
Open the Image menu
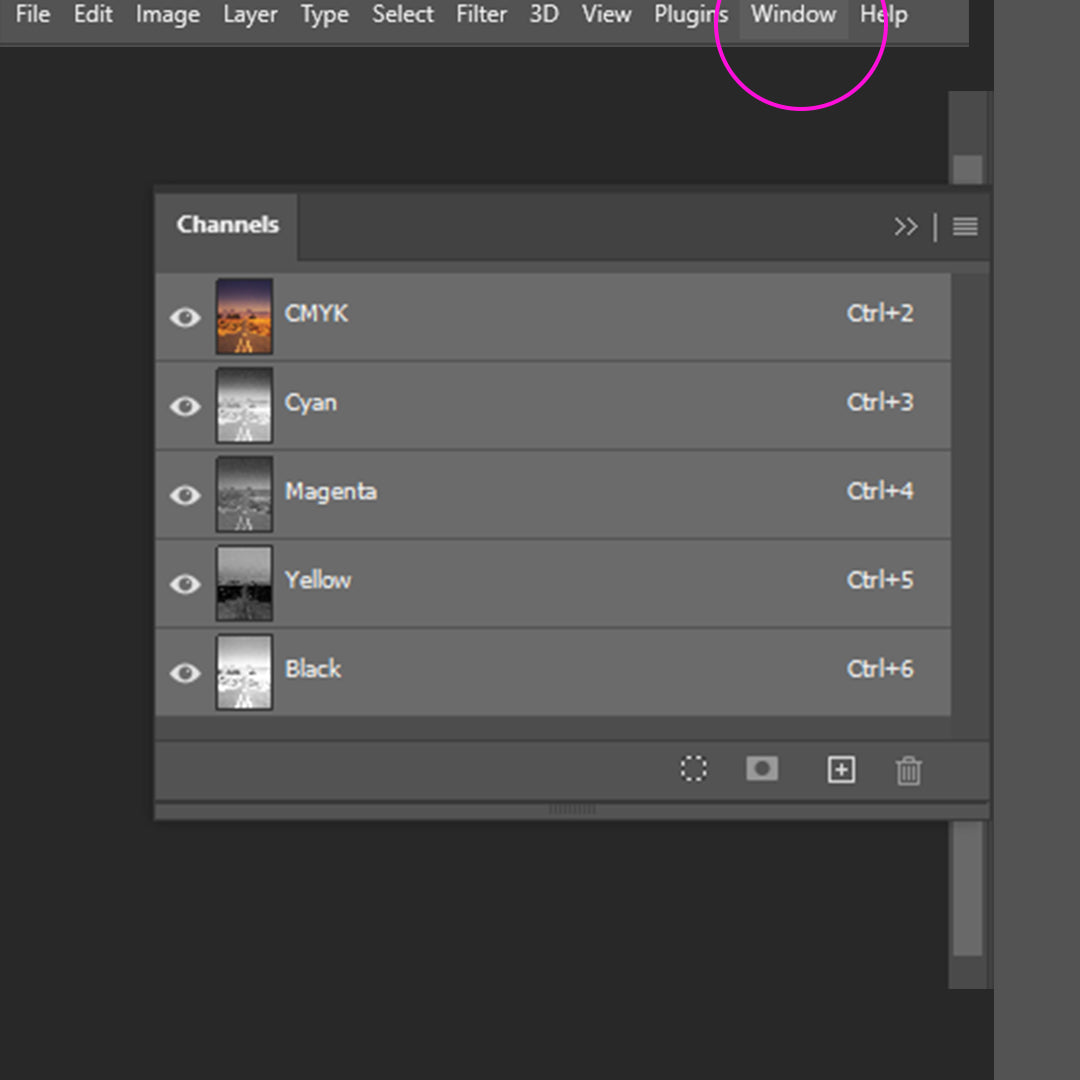(x=167, y=15)
